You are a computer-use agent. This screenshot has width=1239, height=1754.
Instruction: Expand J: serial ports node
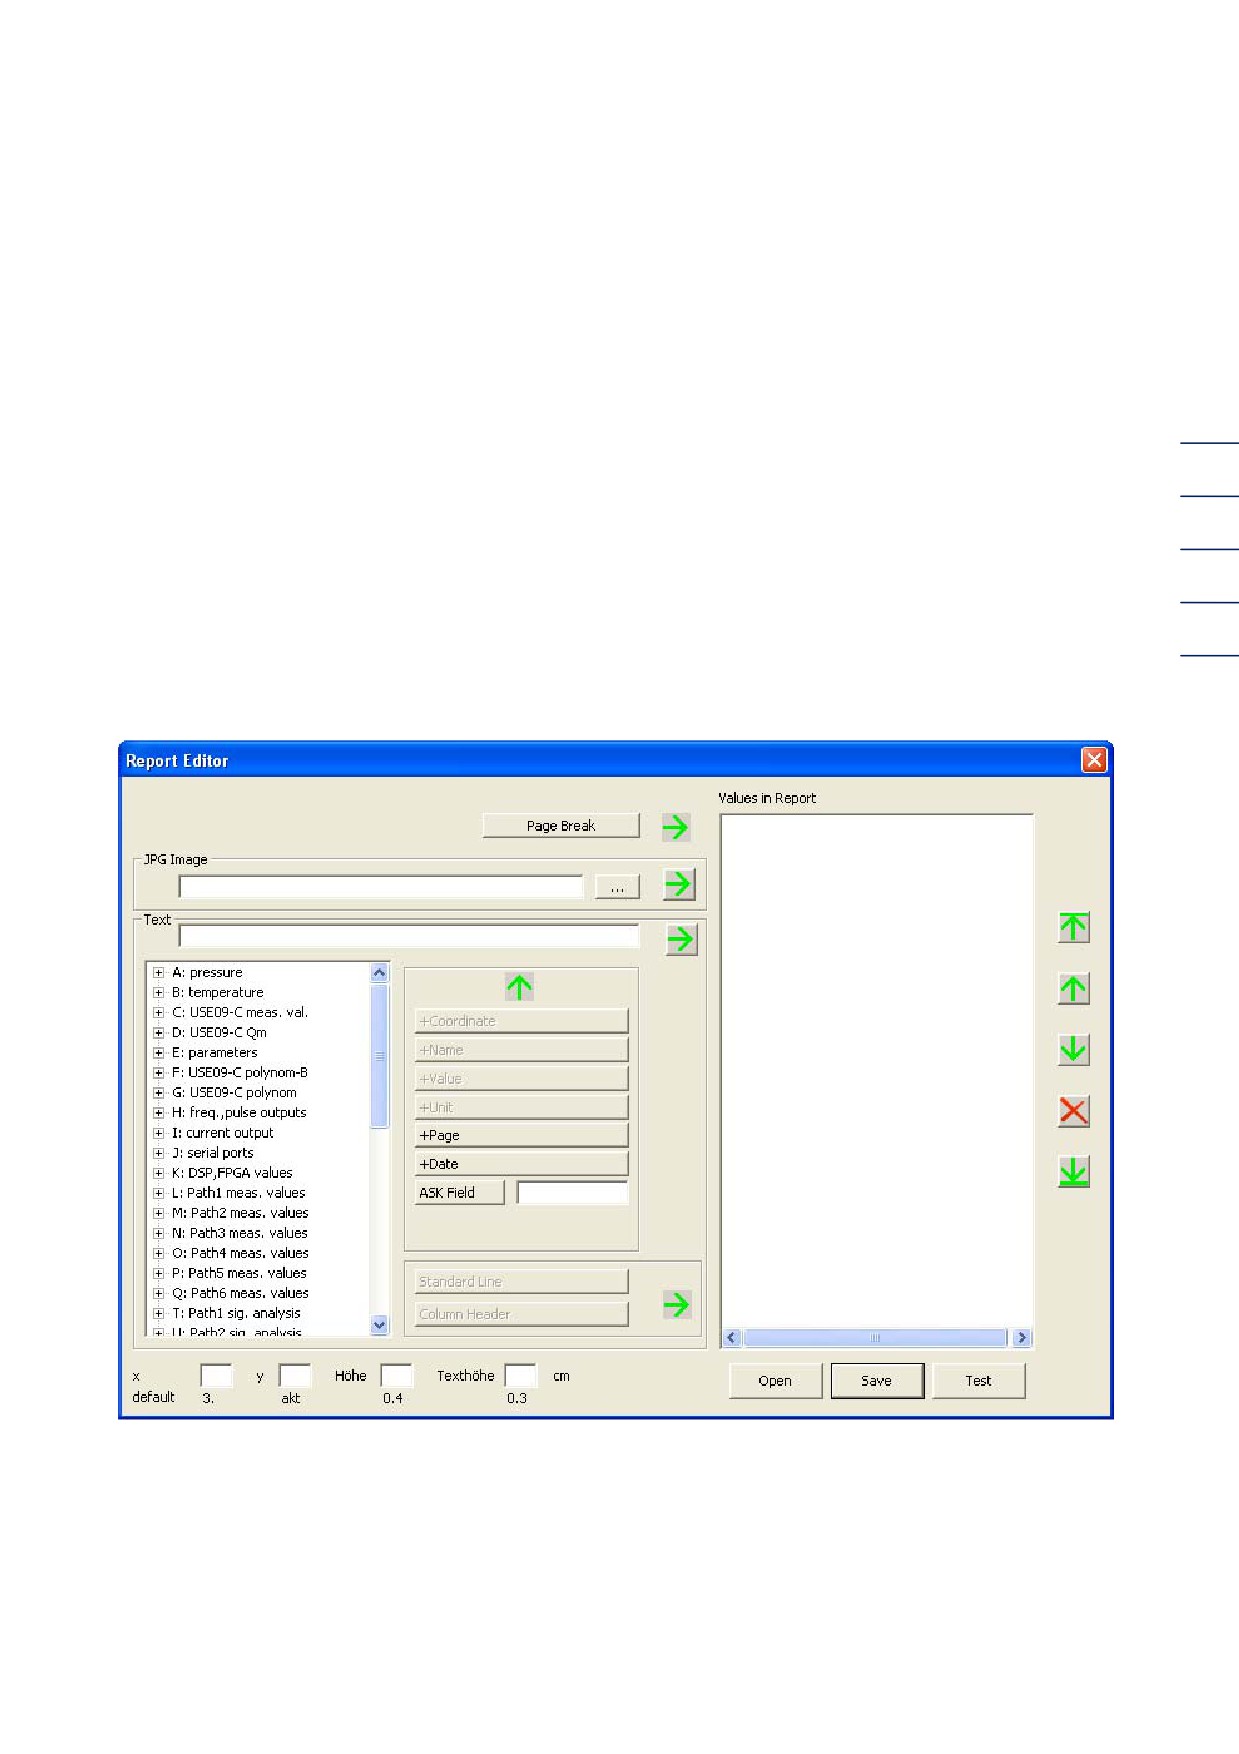coord(158,1153)
